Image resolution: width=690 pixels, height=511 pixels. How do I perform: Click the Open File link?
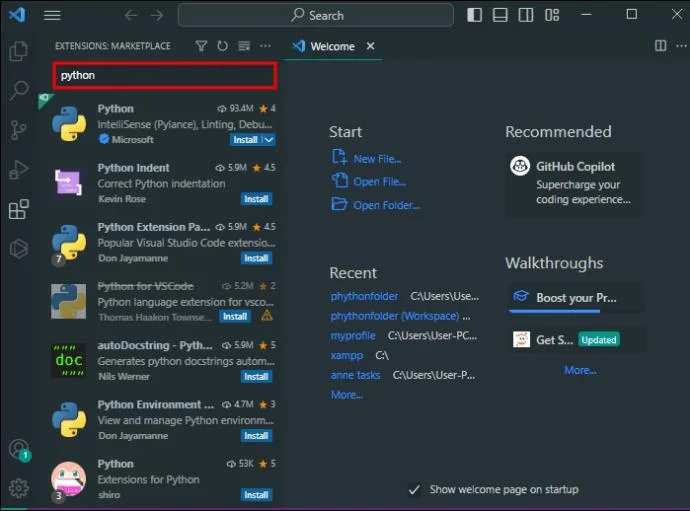[380, 182]
